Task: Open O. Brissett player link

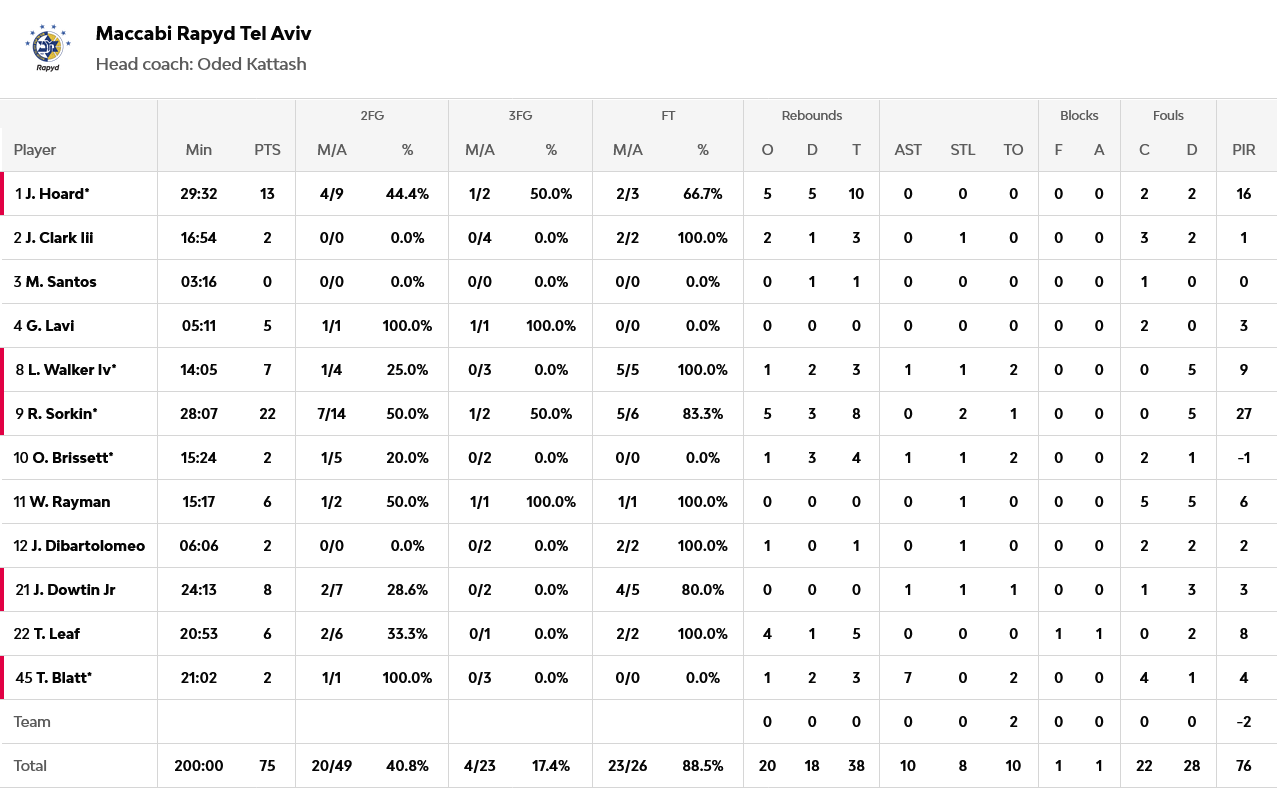Action: [x=72, y=458]
